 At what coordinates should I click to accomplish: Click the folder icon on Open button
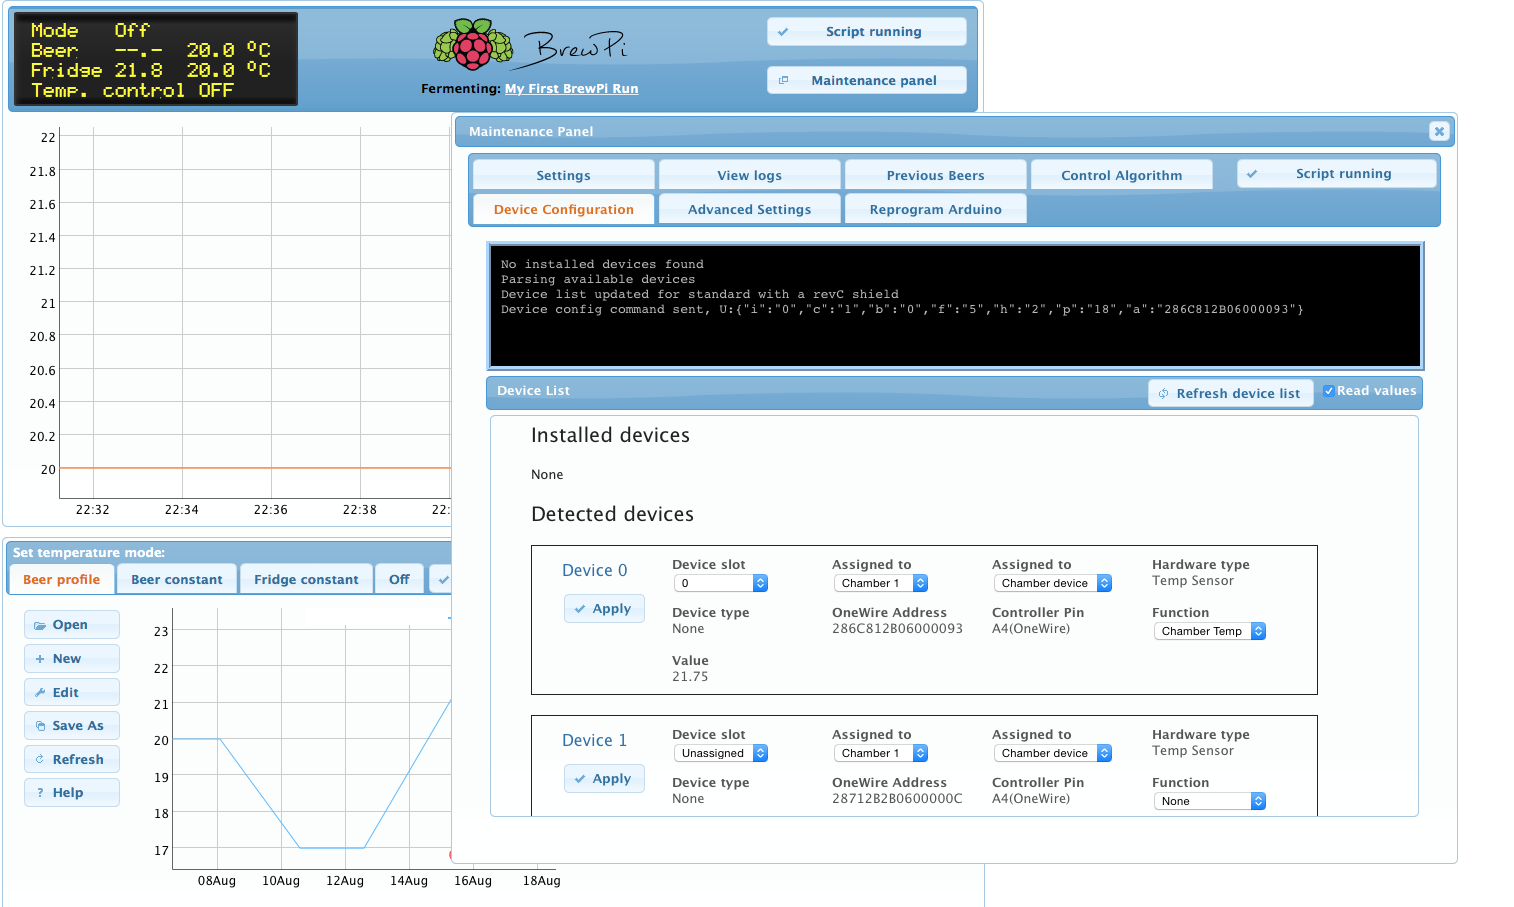[x=40, y=625]
